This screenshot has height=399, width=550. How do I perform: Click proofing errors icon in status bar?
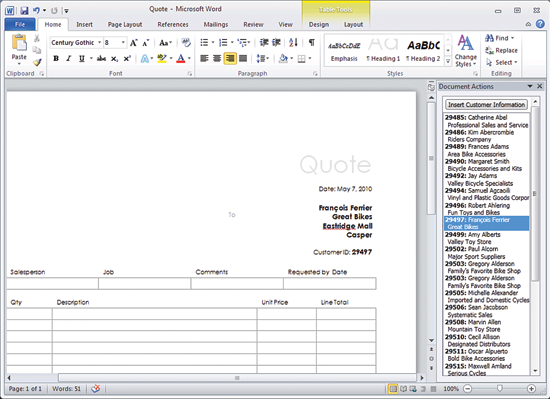click(x=95, y=388)
